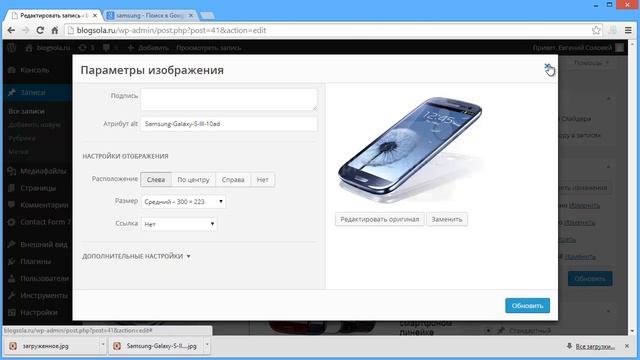Click the Атрибут alt input field
Viewport: 640px width, 360px height.
[229, 124]
